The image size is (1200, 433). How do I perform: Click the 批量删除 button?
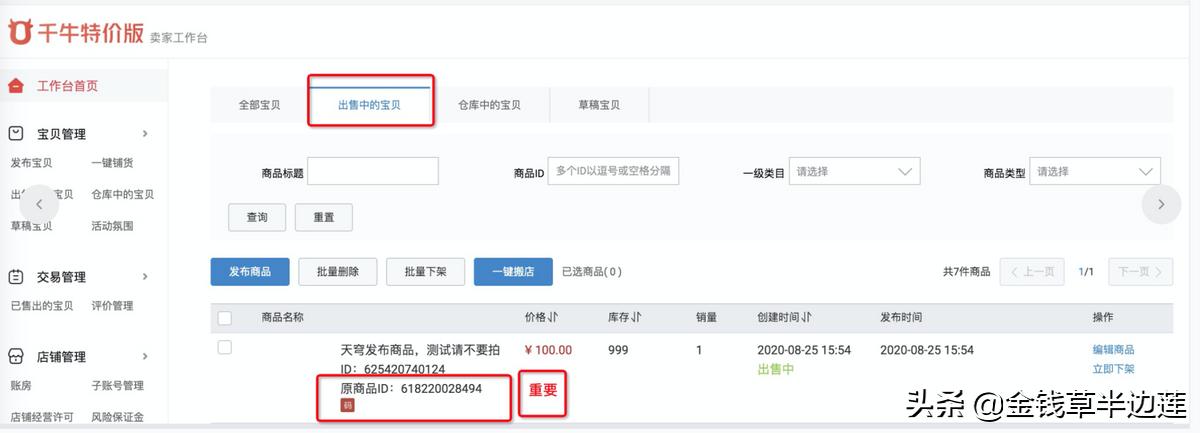337,271
